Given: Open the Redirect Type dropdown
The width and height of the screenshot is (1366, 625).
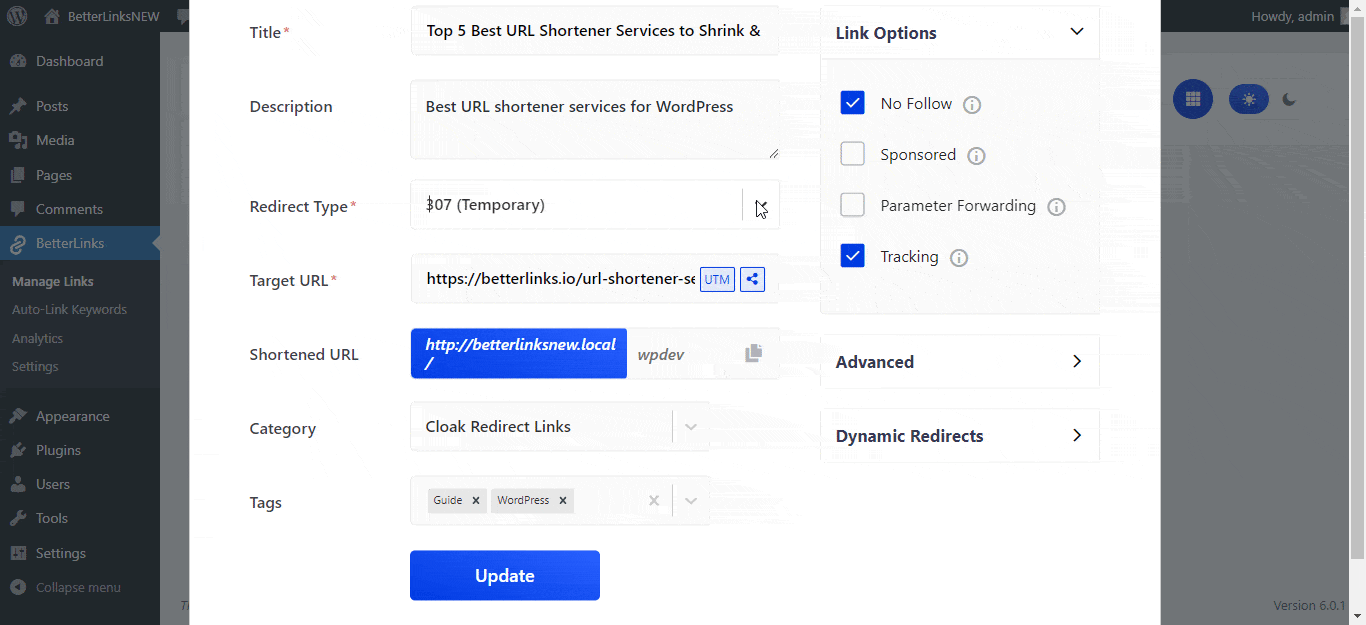Looking at the screenshot, I should coord(760,205).
